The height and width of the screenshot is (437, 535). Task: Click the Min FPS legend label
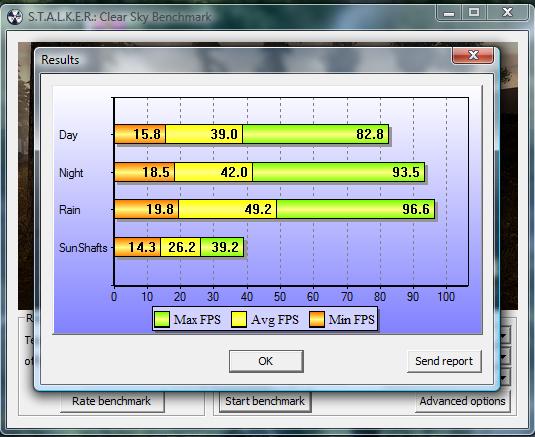pos(351,320)
